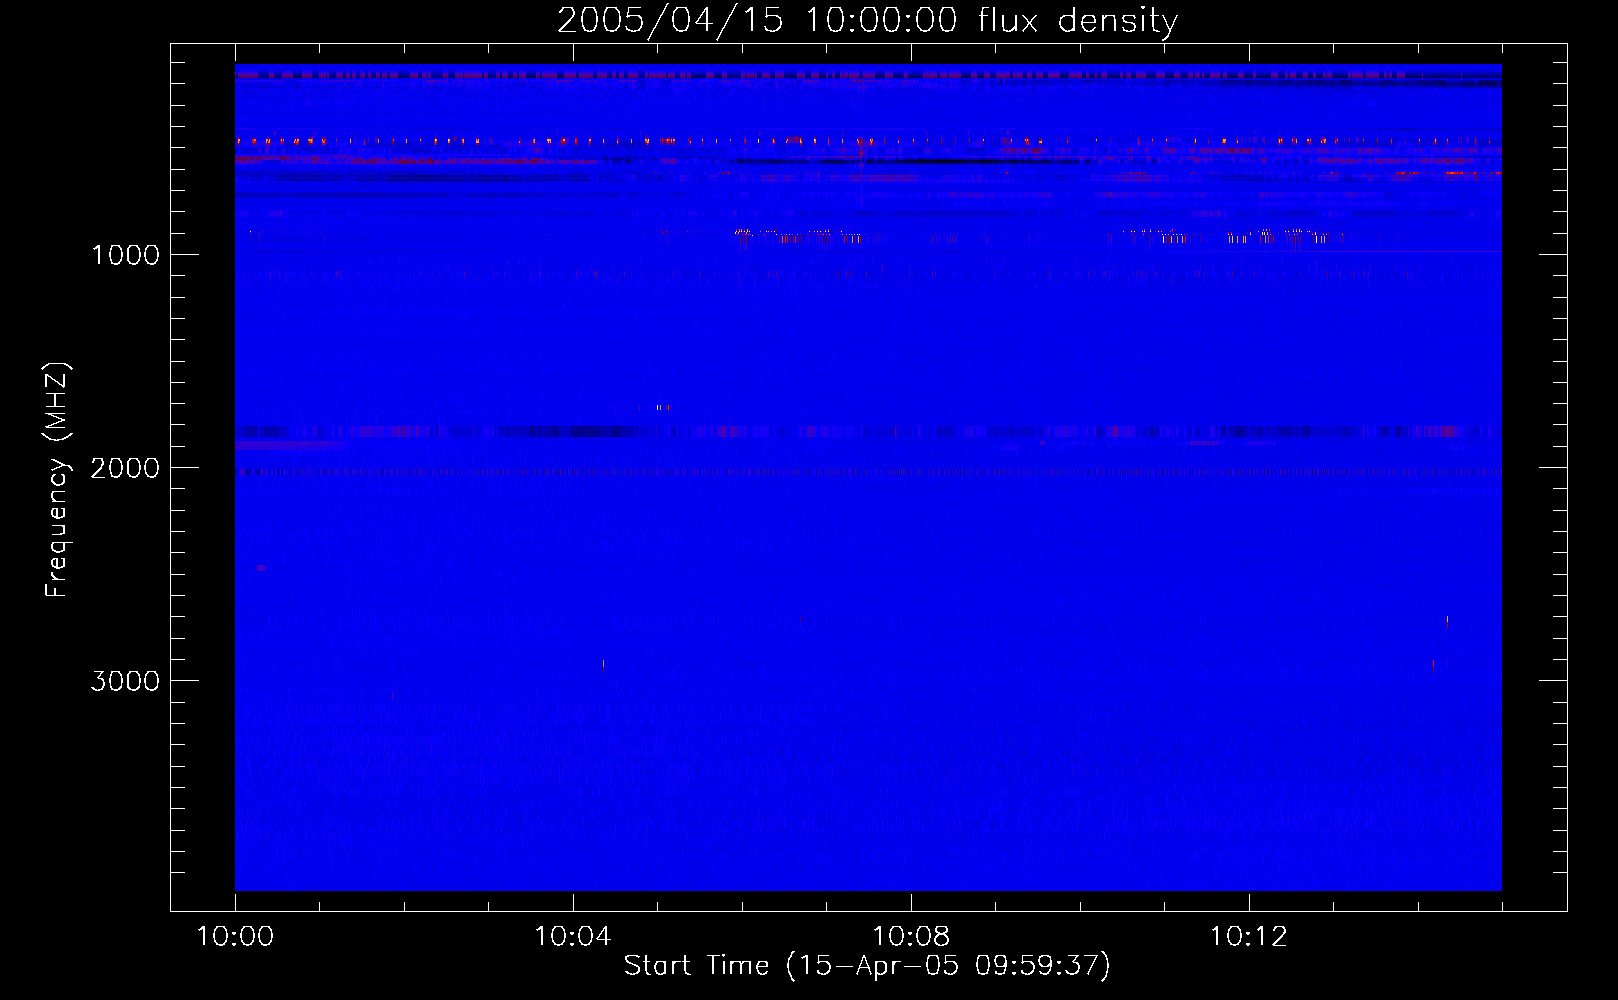Click the 10:08 time tick label
This screenshot has height=1000, width=1618.
(910, 936)
